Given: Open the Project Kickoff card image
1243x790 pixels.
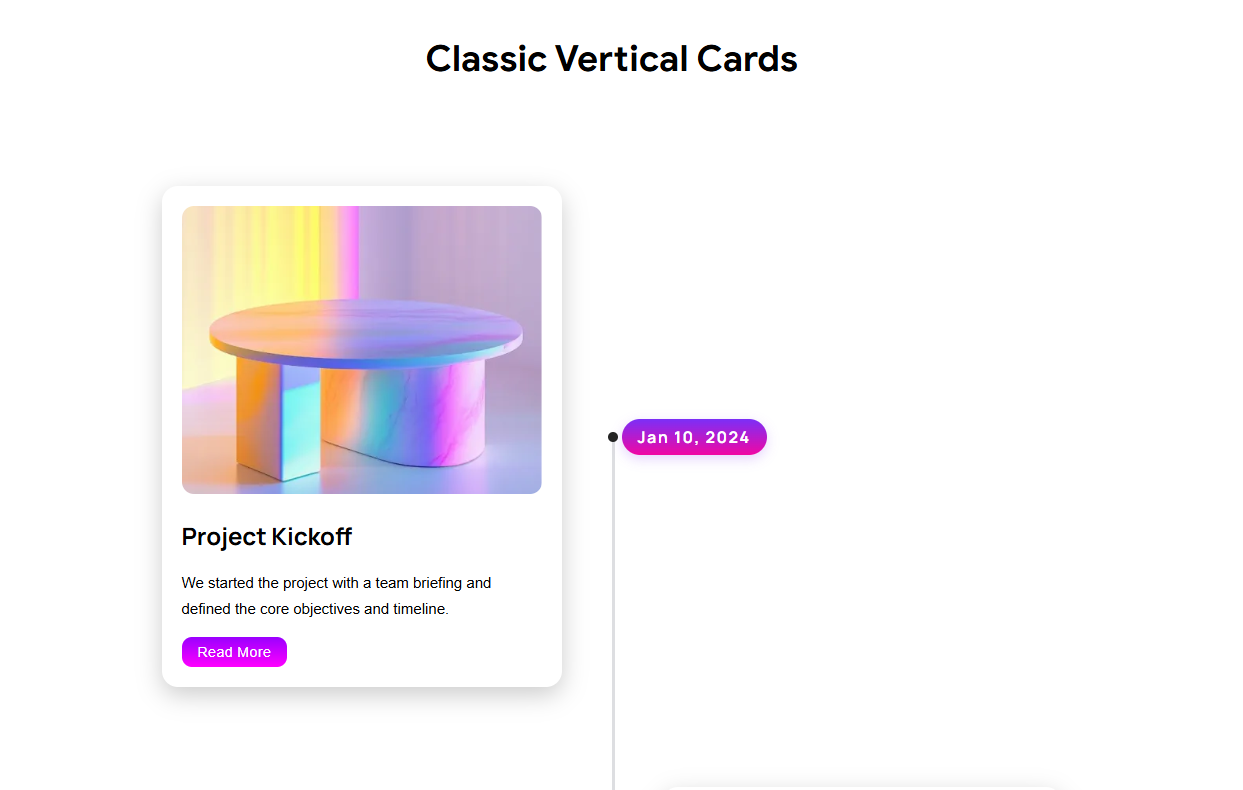Looking at the screenshot, I should [361, 349].
